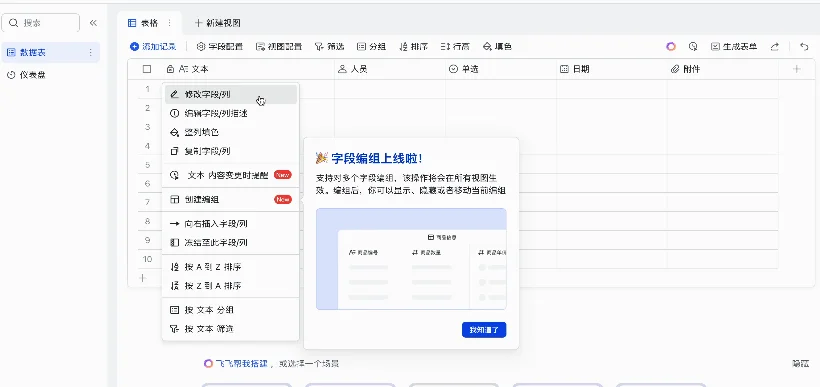Choose 按 A 到 Z 排序
820x387 pixels.
click(x=231, y=267)
